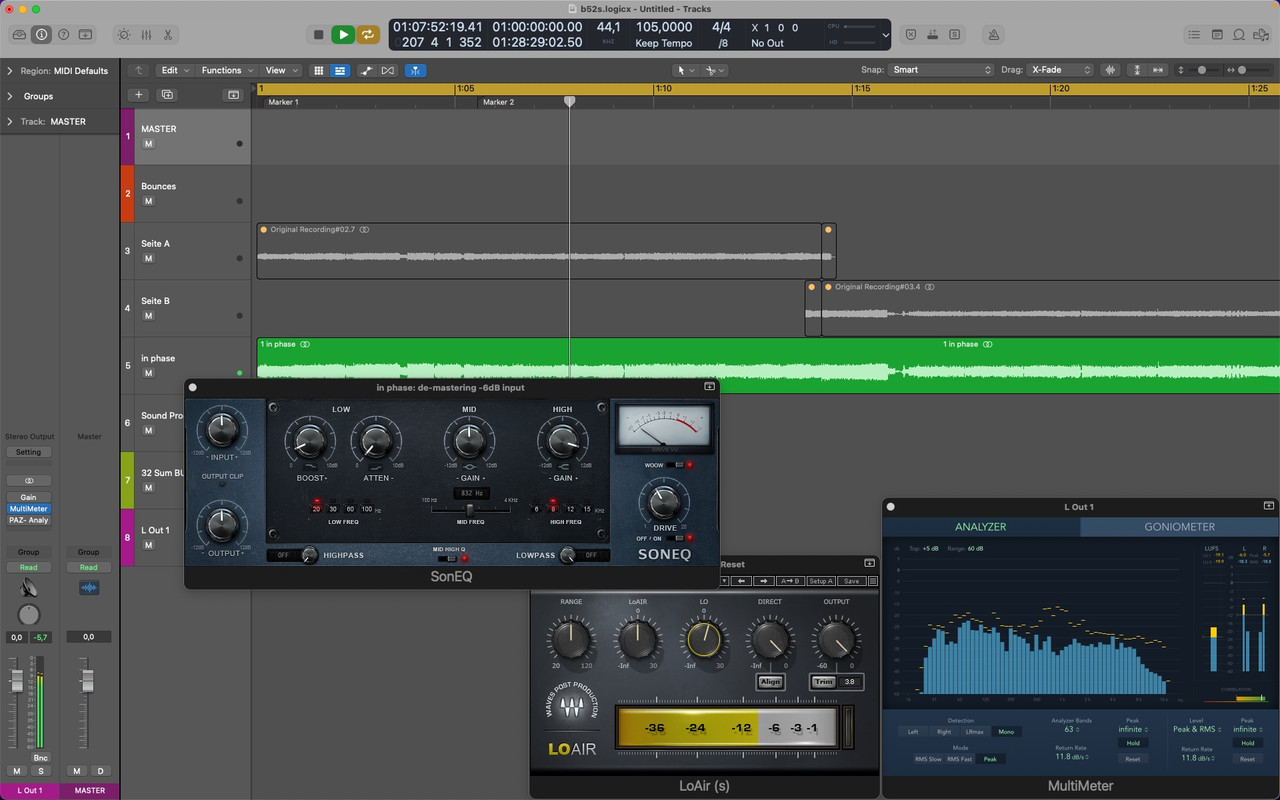Viewport: 1280px width, 800px height.
Task: Click the Trim button in LoAir
Action: pyautogui.click(x=823, y=682)
